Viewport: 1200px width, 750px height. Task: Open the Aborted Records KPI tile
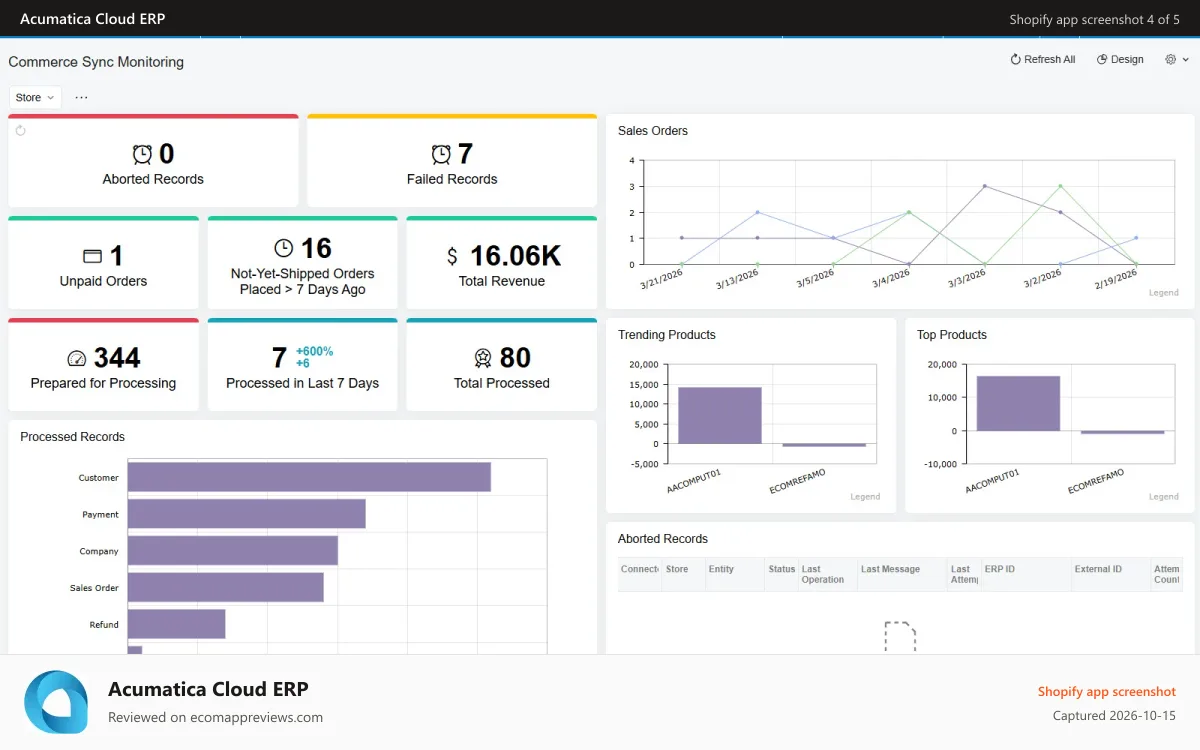(153, 161)
